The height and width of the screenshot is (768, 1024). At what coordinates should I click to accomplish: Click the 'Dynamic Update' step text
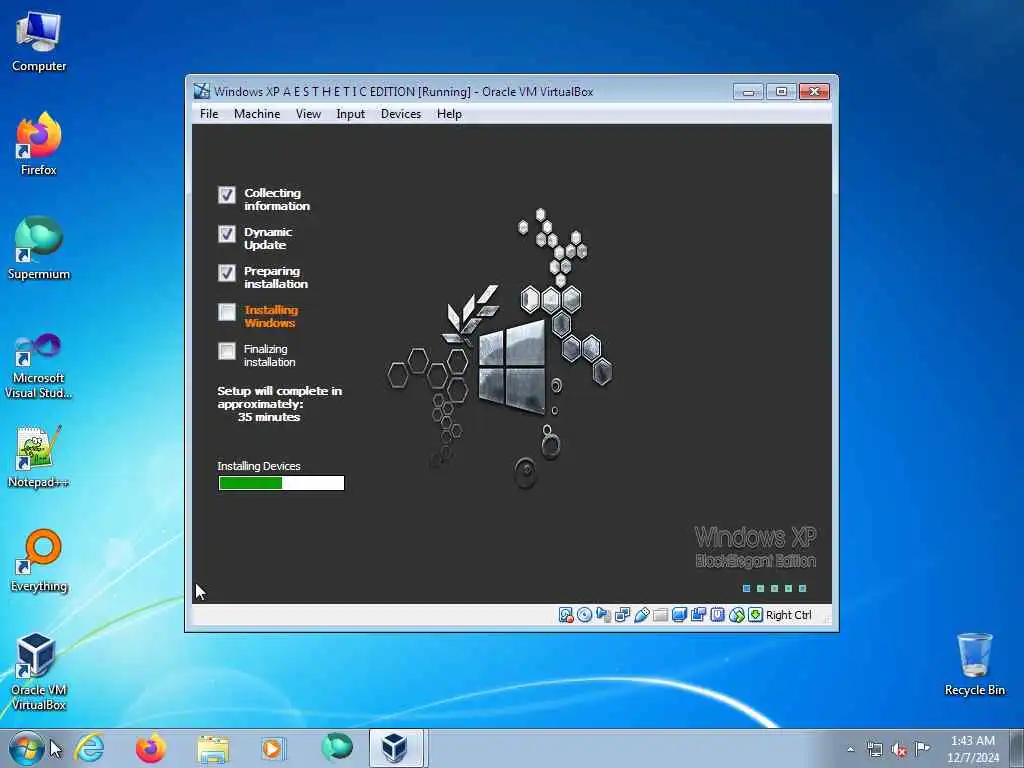click(268, 238)
